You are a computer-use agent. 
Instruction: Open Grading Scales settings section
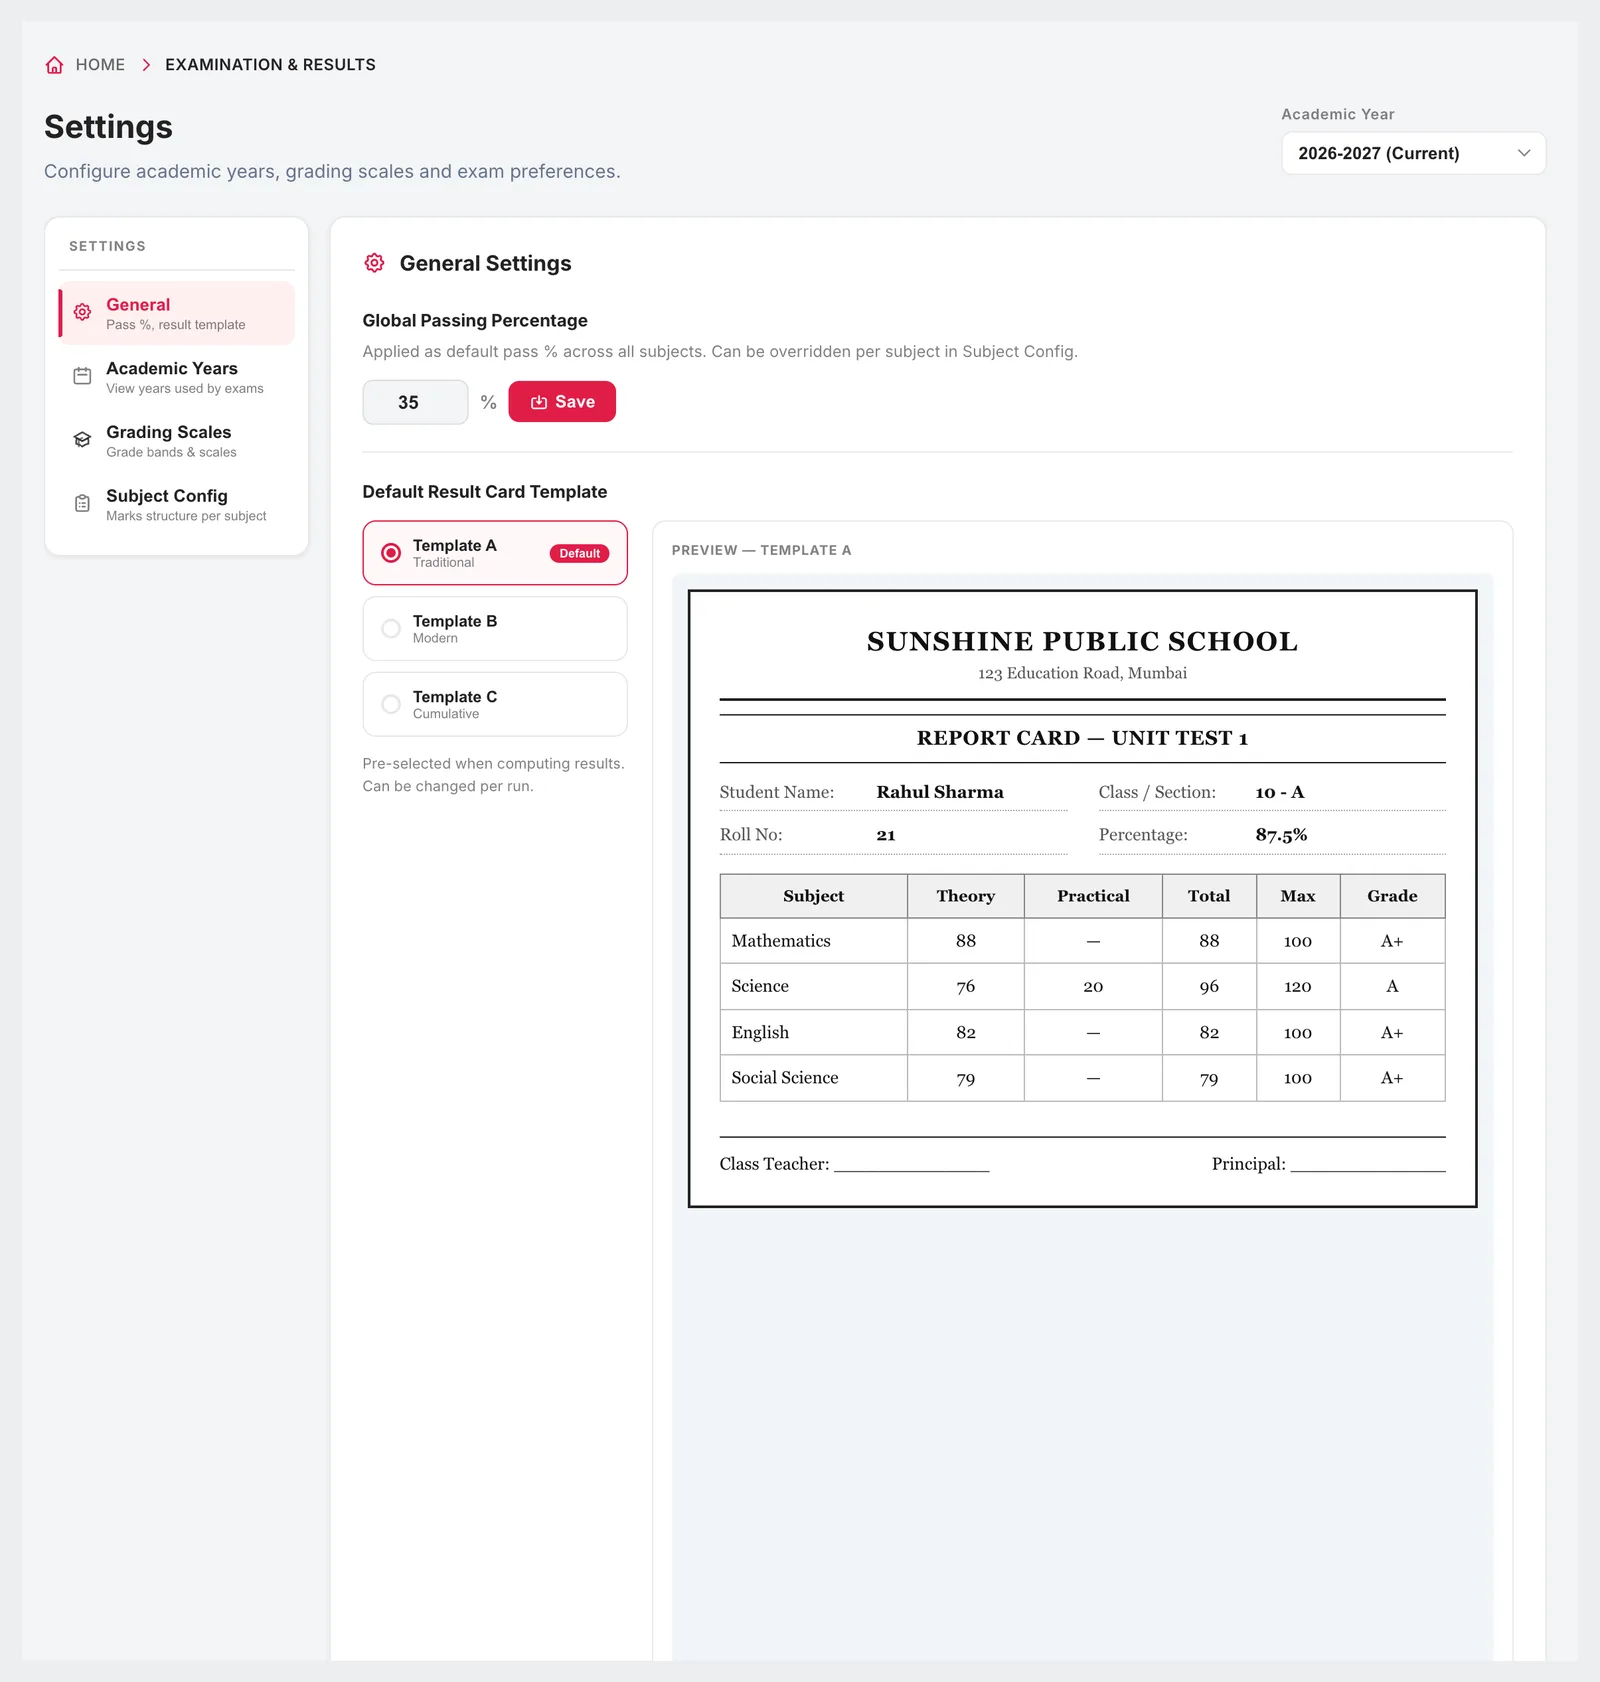177,441
